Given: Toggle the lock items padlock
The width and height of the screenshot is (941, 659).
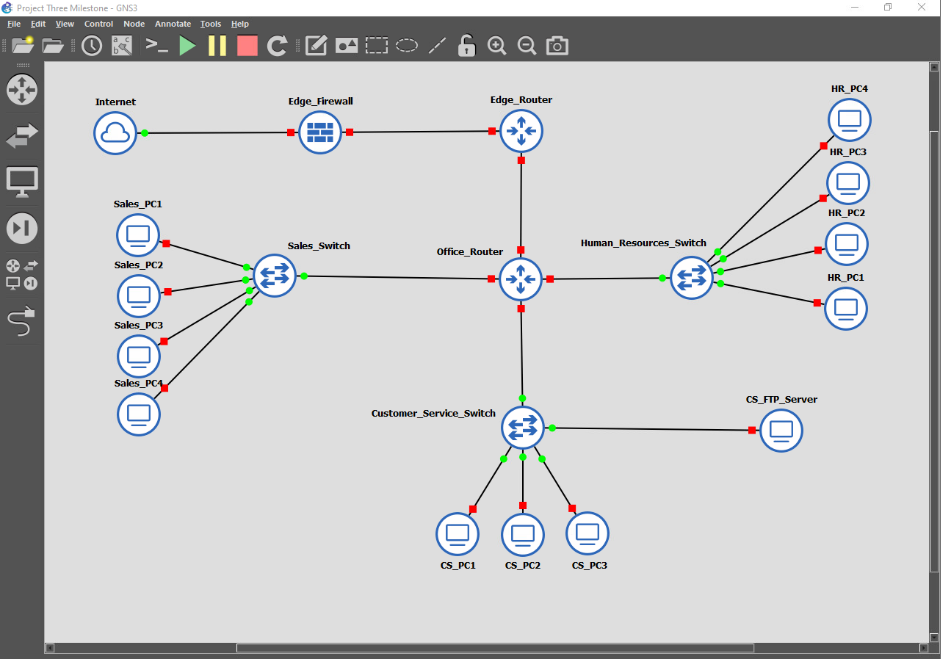Looking at the screenshot, I should pyautogui.click(x=466, y=45).
